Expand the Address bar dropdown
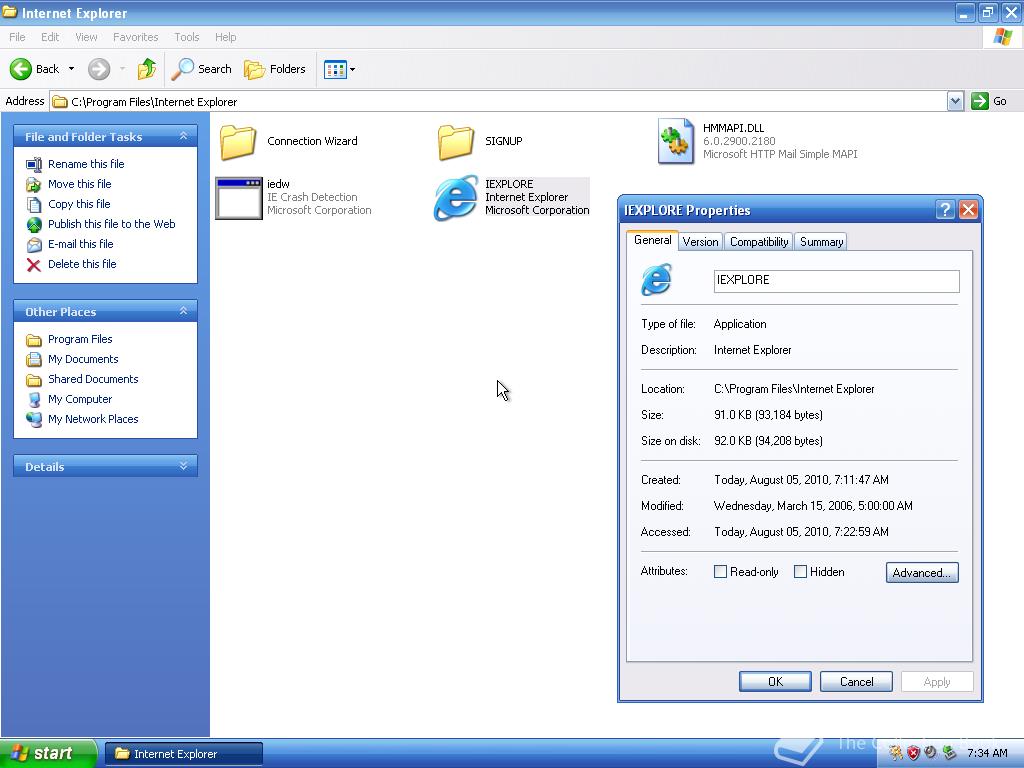This screenshot has height=768, width=1024. pos(955,101)
